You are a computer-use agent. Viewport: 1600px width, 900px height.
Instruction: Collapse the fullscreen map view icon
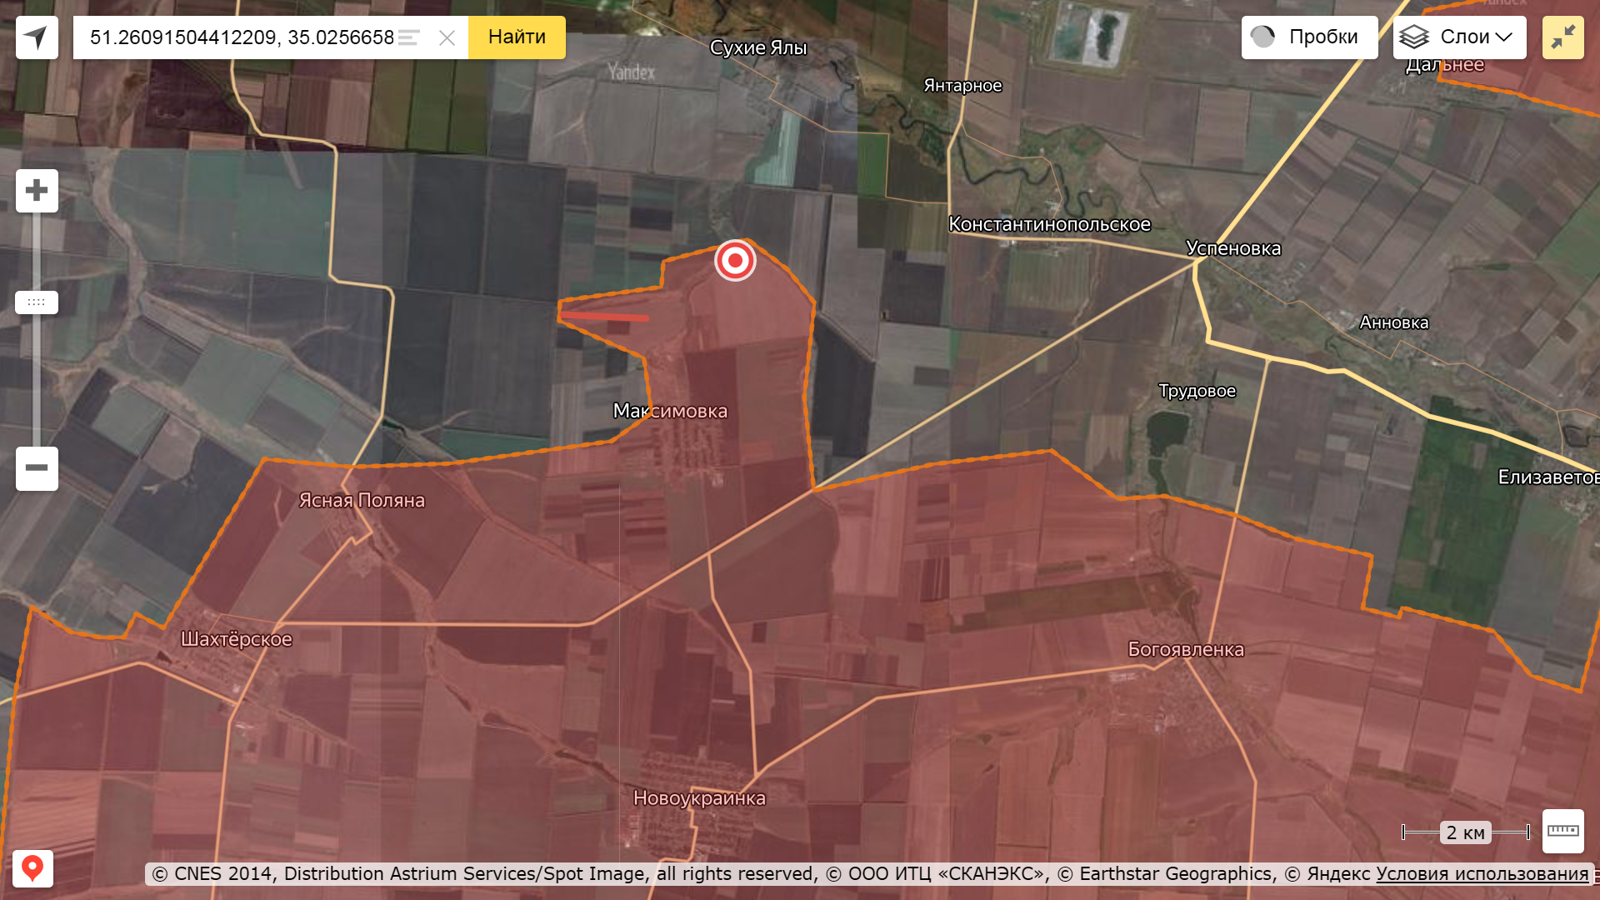(1562, 37)
